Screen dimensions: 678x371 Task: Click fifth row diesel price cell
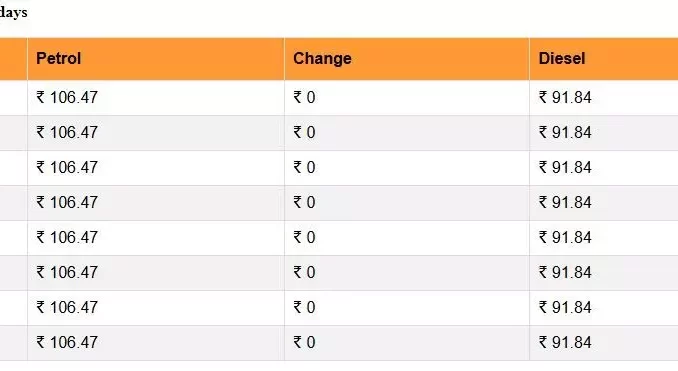coord(604,238)
